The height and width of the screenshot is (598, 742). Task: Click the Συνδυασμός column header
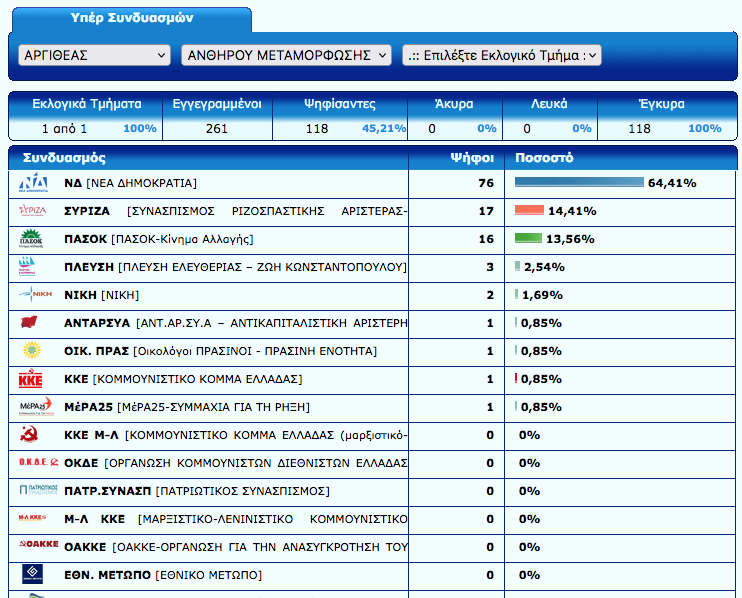tap(64, 158)
